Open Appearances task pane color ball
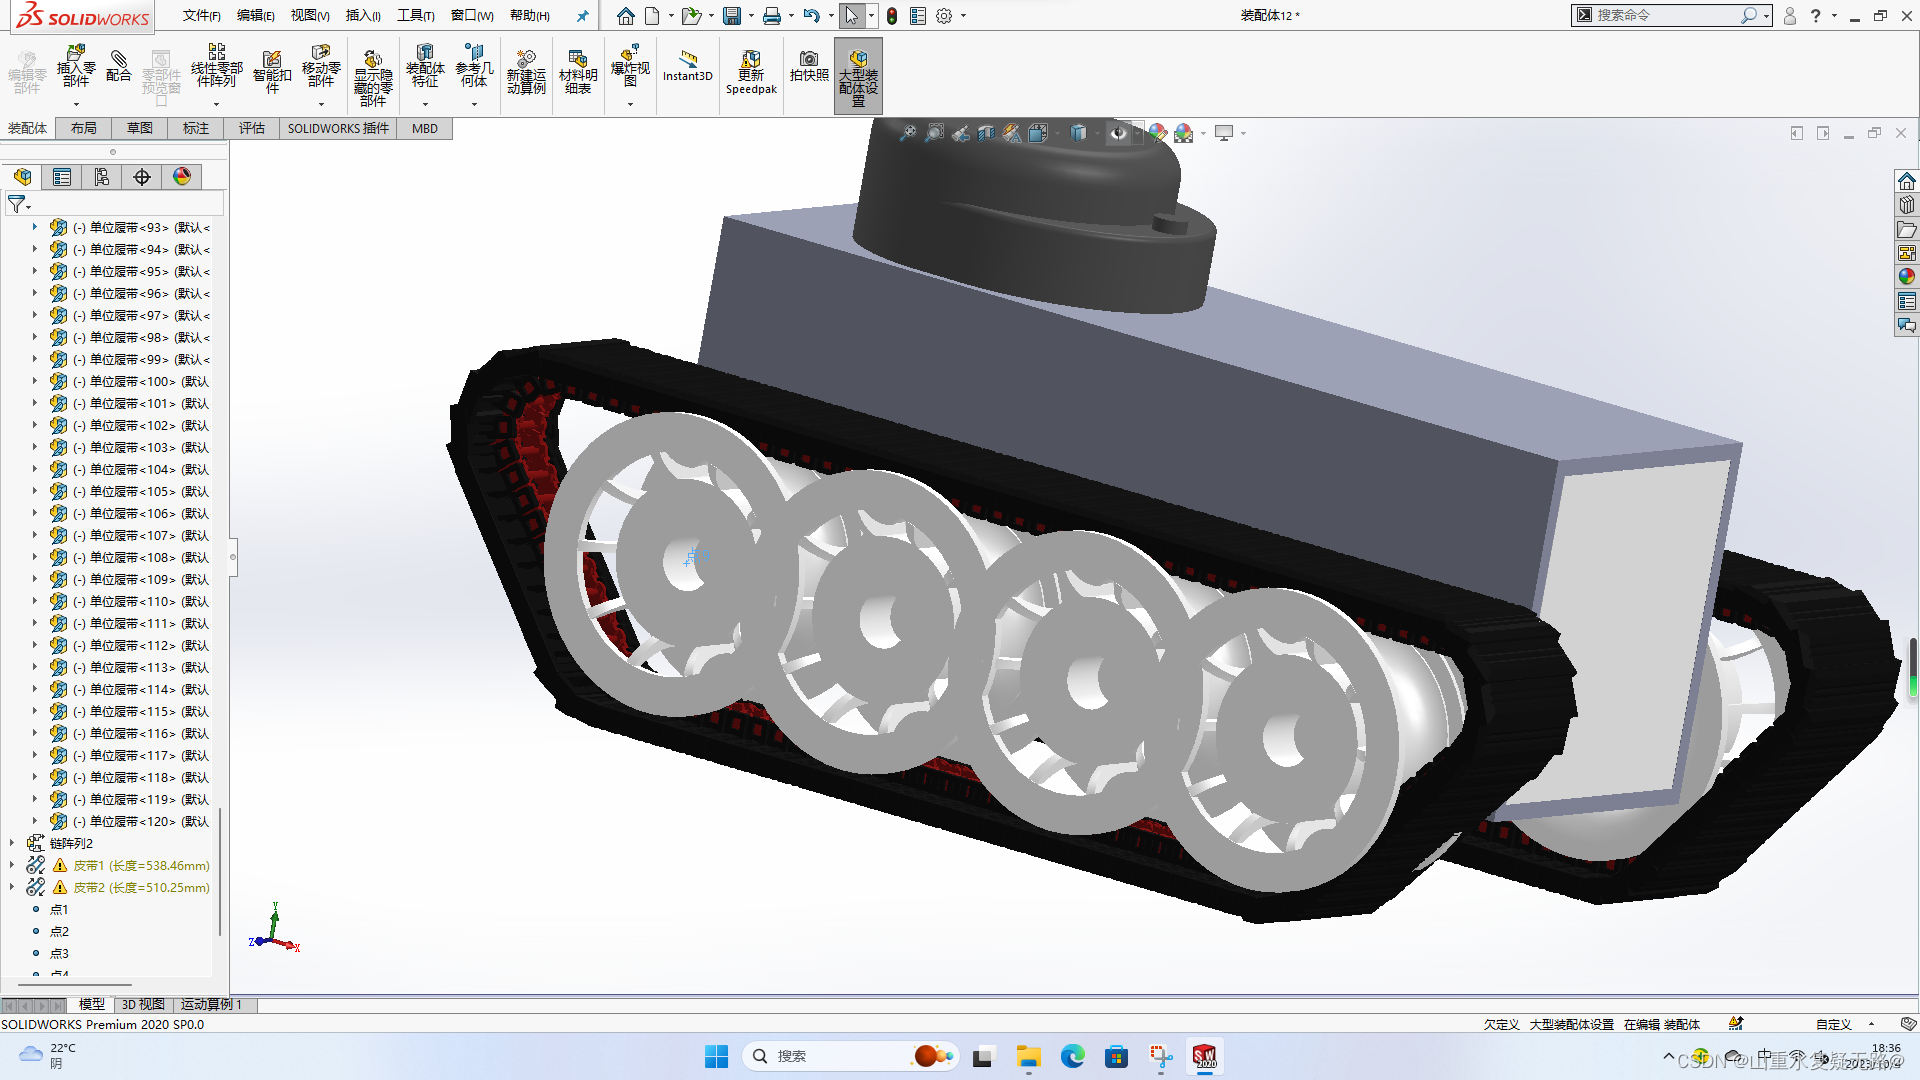1920x1080 pixels. click(x=1907, y=277)
